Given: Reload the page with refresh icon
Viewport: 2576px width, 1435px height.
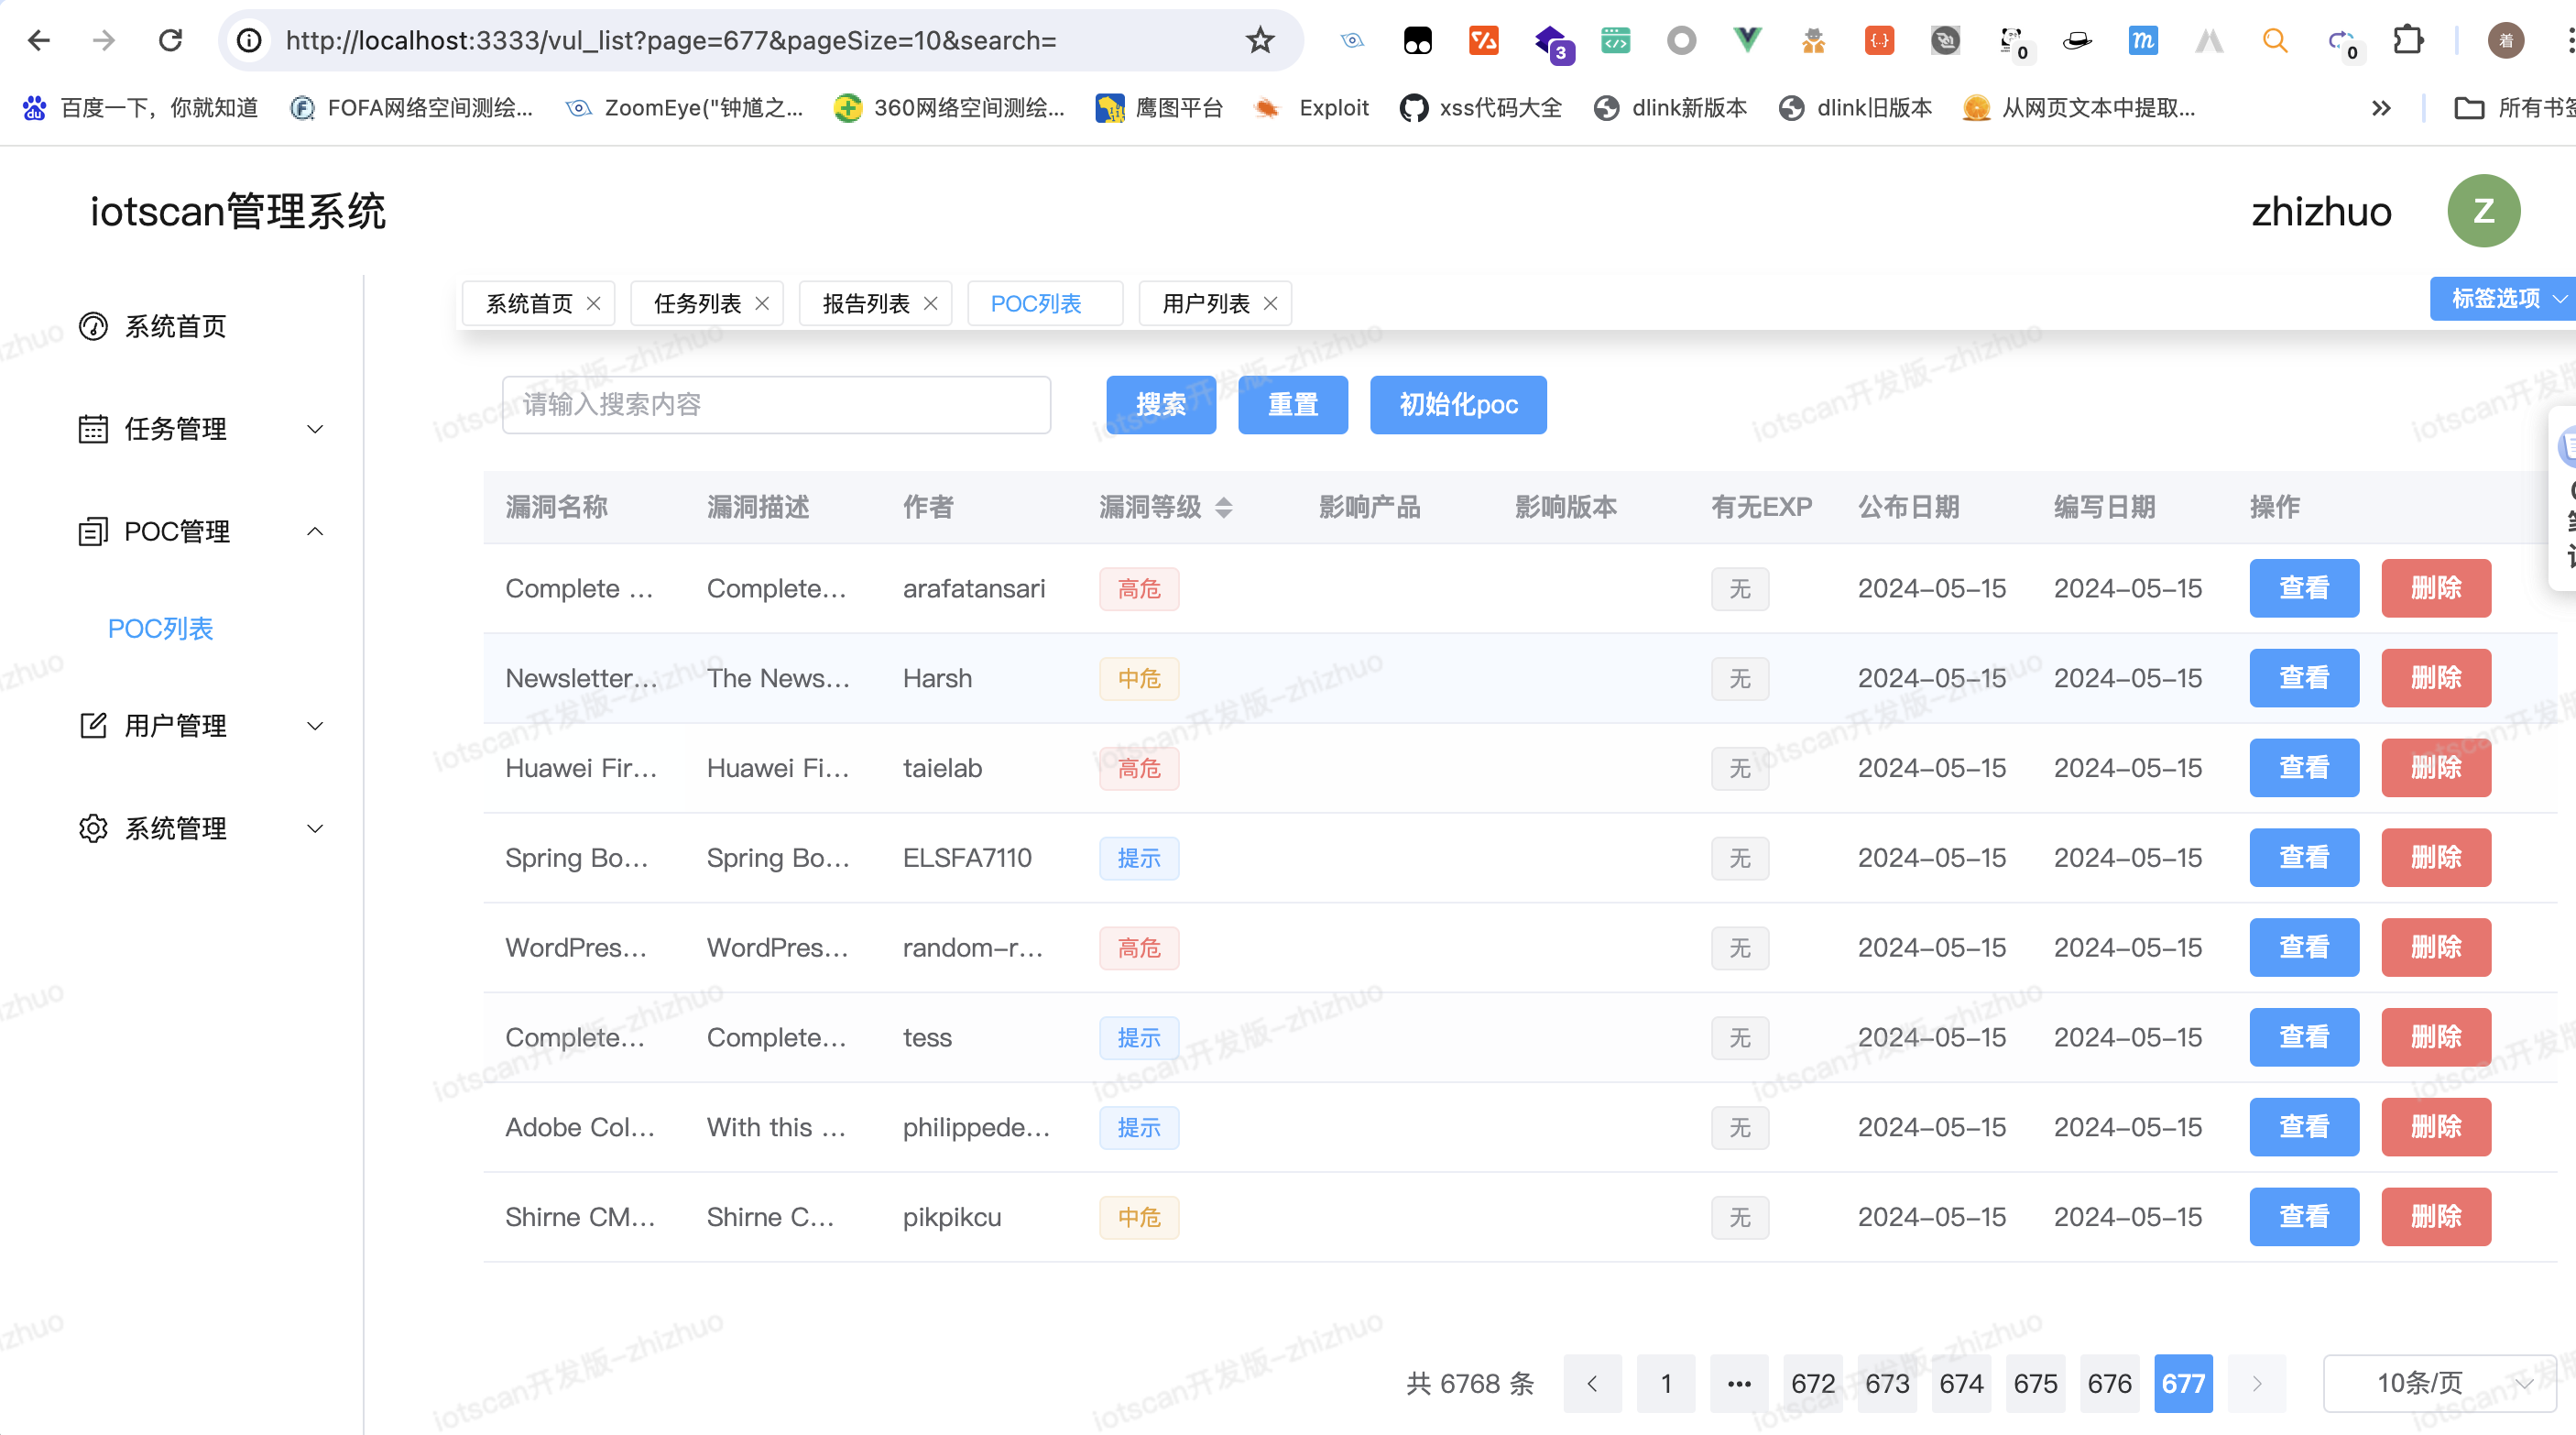Looking at the screenshot, I should coord(171,40).
